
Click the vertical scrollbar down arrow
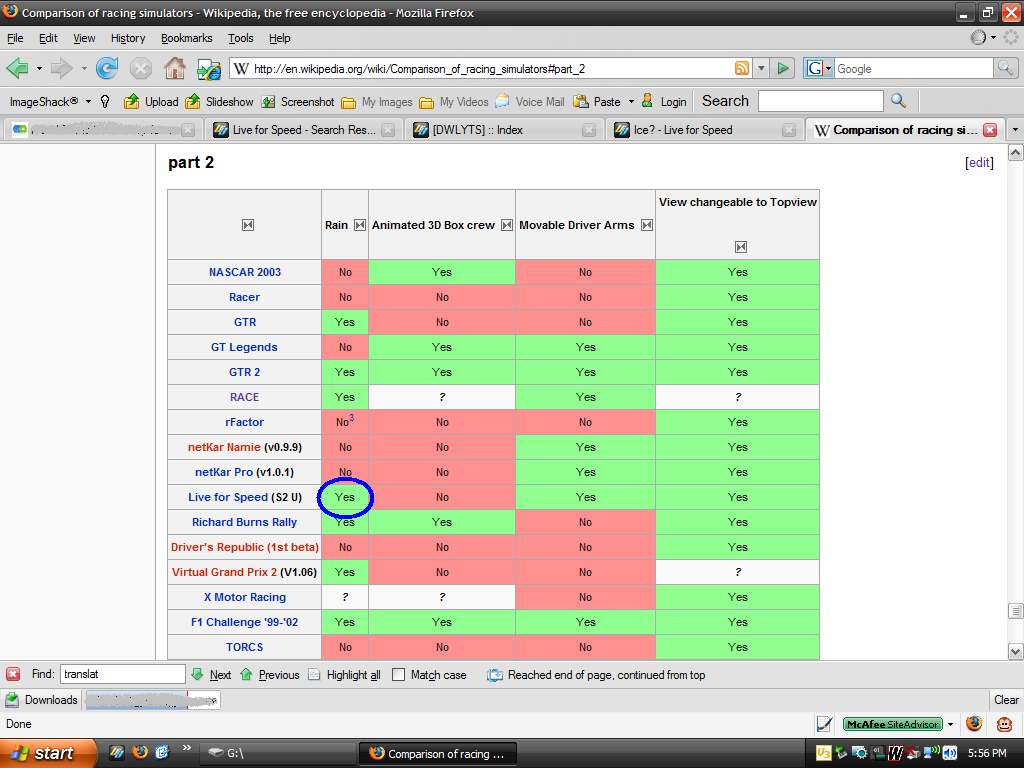1015,651
